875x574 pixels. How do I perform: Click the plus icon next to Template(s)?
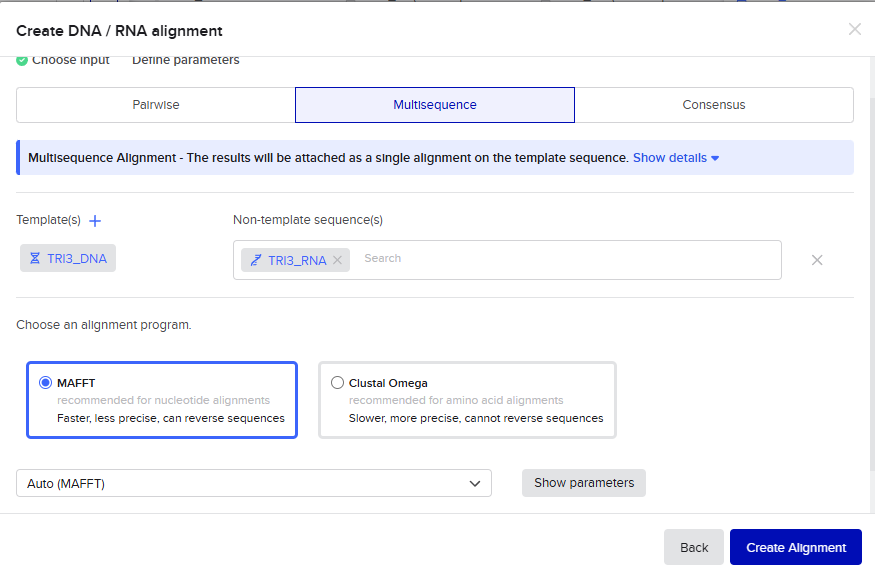95,220
